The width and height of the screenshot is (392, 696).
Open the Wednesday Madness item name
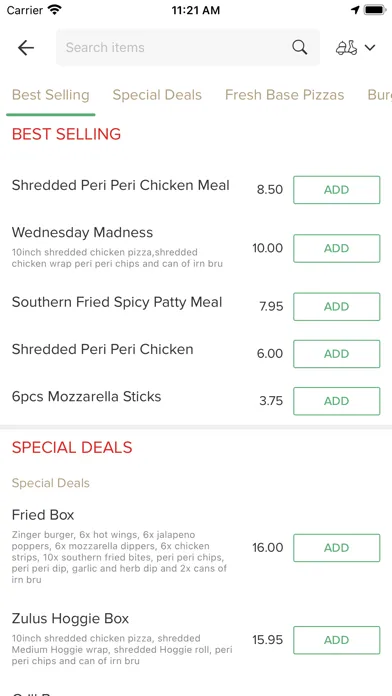click(82, 233)
